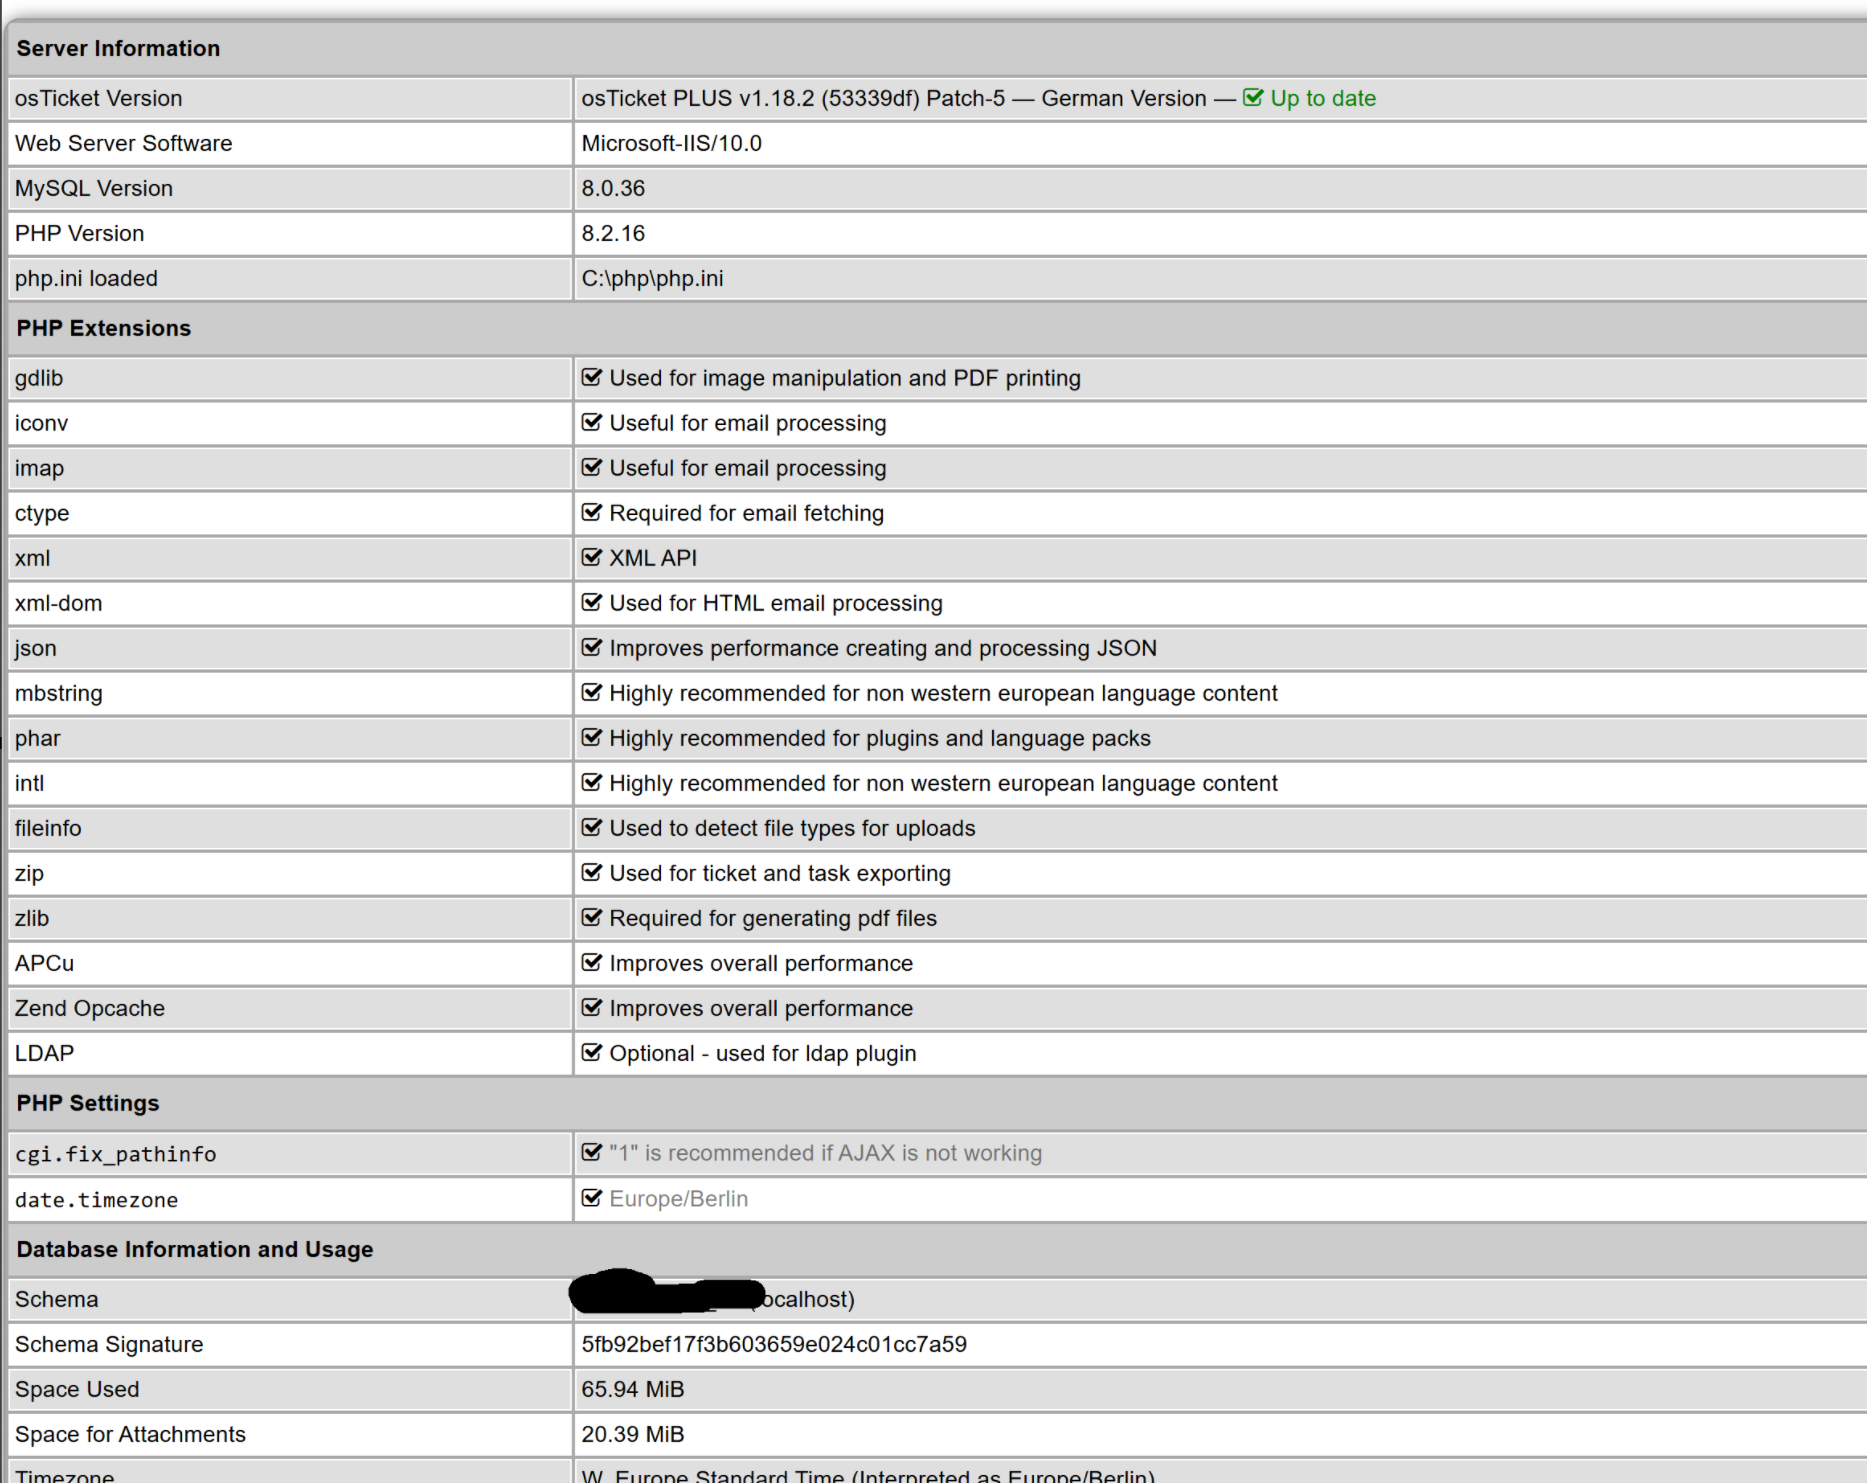Click the Up to date link text

click(x=1322, y=98)
